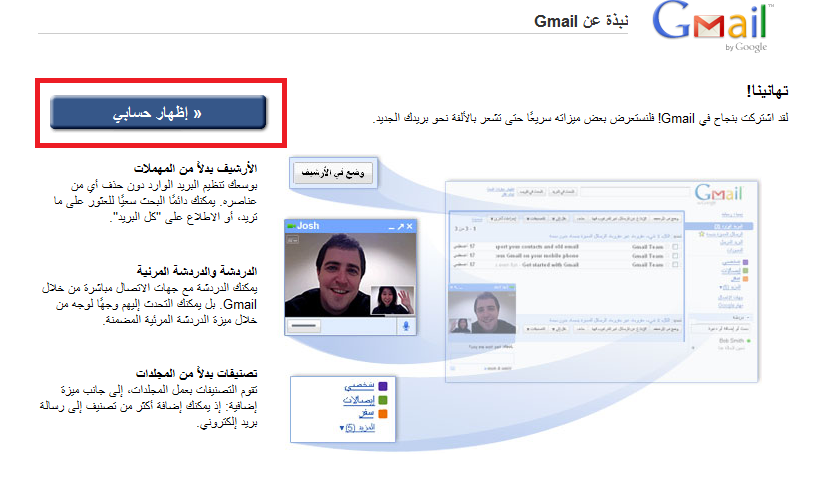The image size is (814, 479).
Task: Click heading تصنيفات بدلاً من المجلدات
Action: (x=196, y=373)
